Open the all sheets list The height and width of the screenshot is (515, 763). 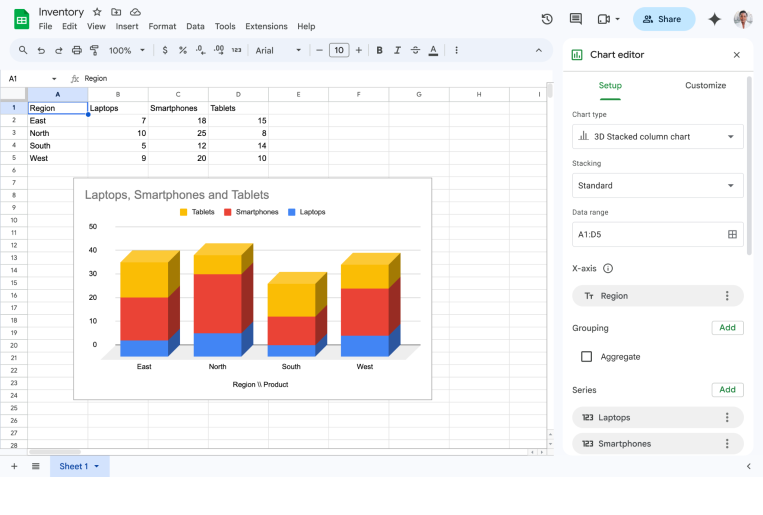36,466
